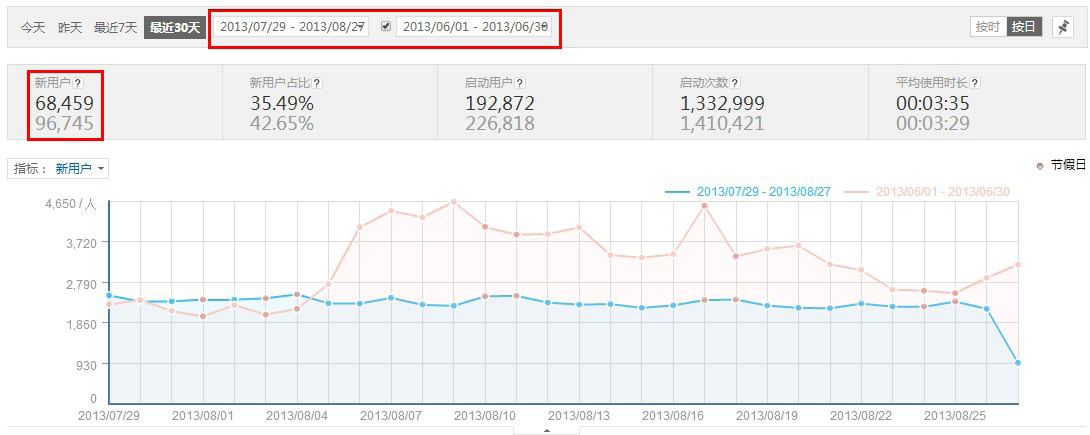Open help icon next to 新用户占比

[x=317, y=83]
